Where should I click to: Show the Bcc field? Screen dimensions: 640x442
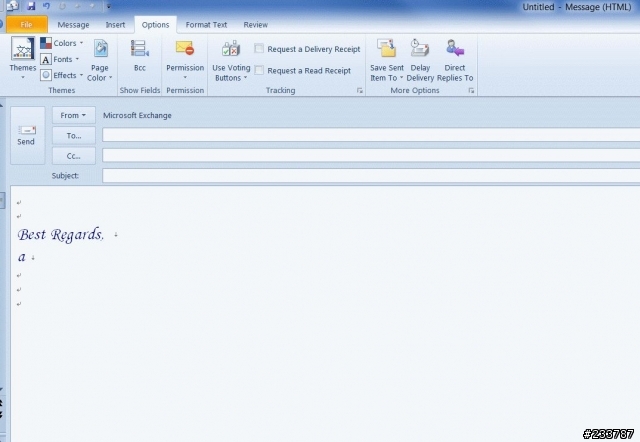coord(140,48)
